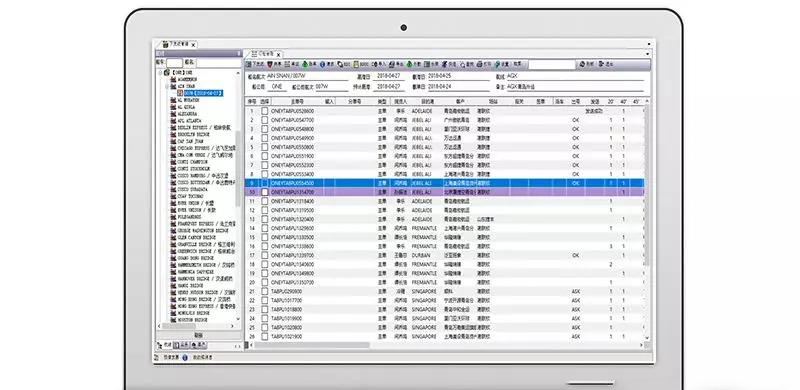
Task: Click the magnifier search icon in the toolbar
Action: [463, 64]
